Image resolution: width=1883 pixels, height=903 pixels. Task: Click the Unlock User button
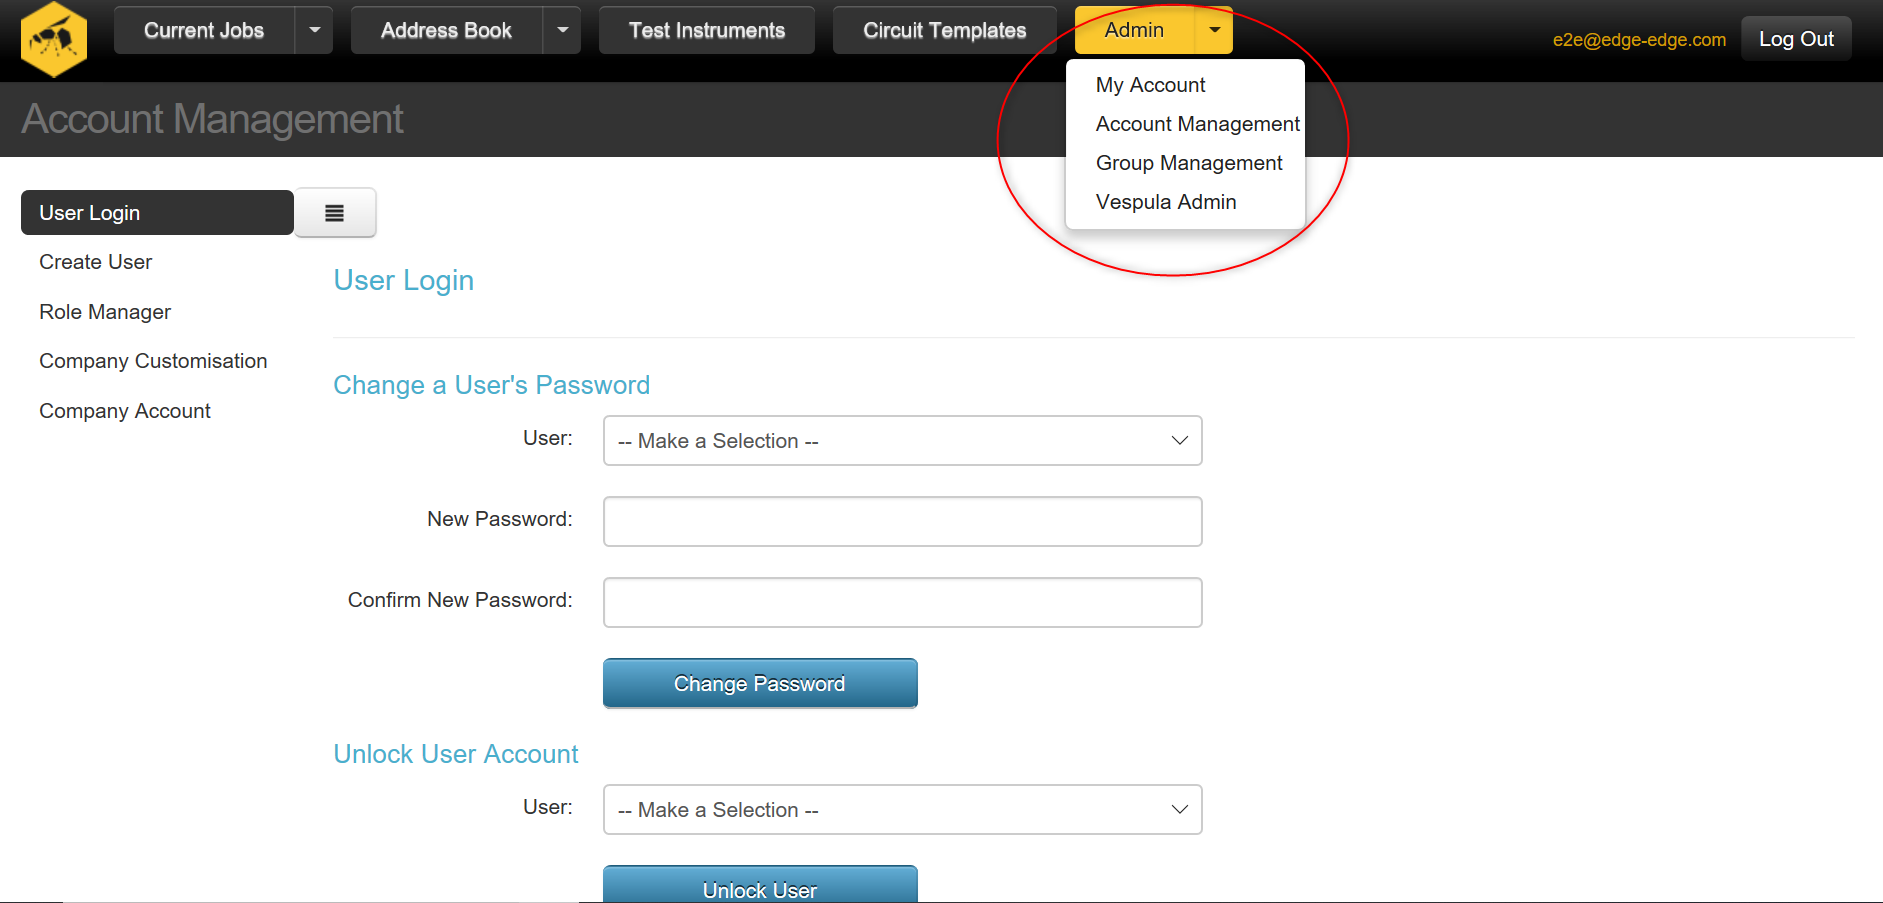pyautogui.click(x=760, y=885)
